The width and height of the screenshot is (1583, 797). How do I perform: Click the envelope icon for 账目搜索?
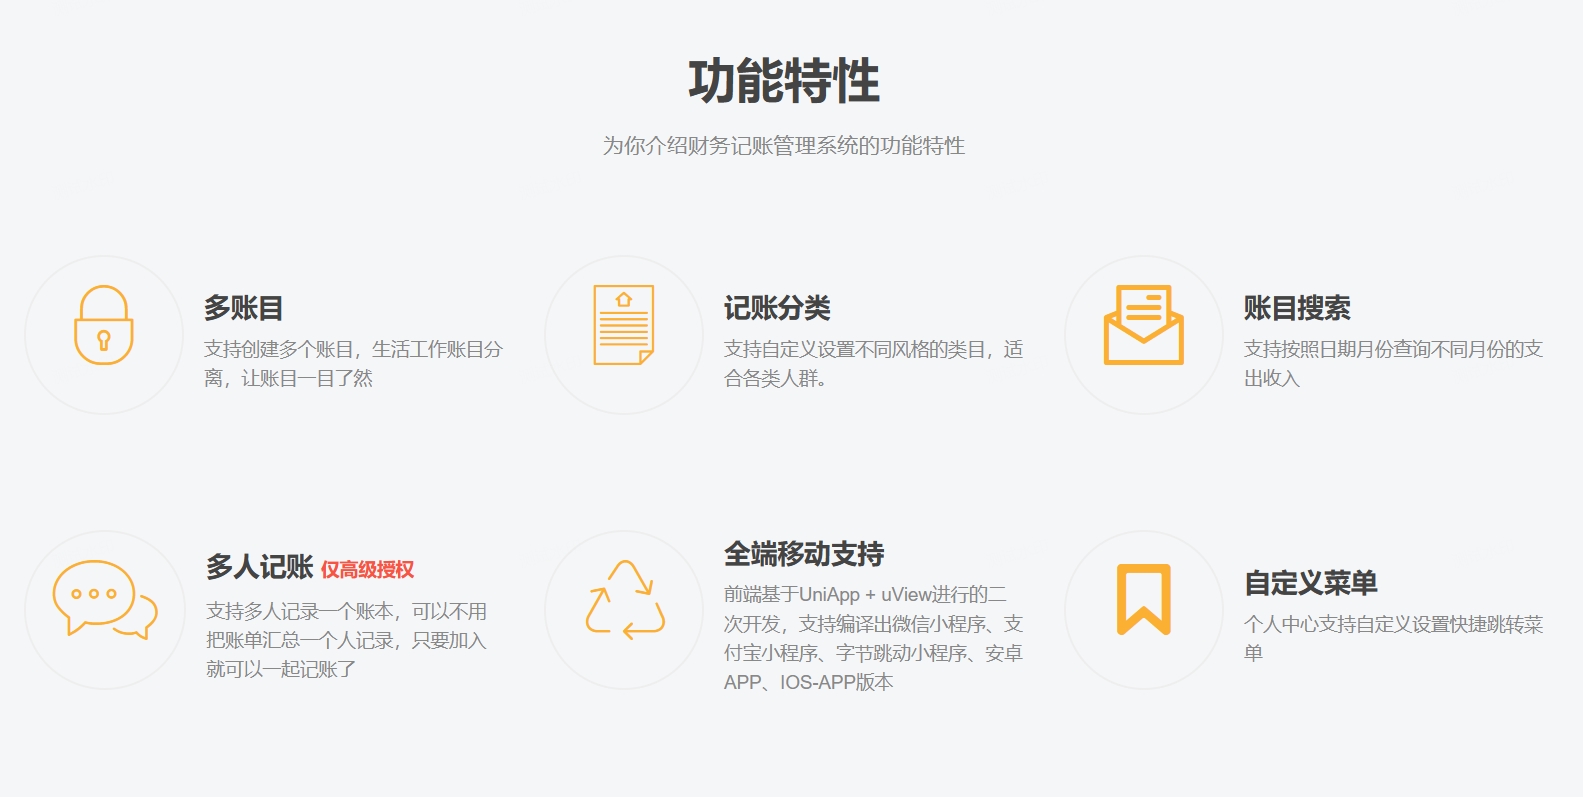[1144, 325]
